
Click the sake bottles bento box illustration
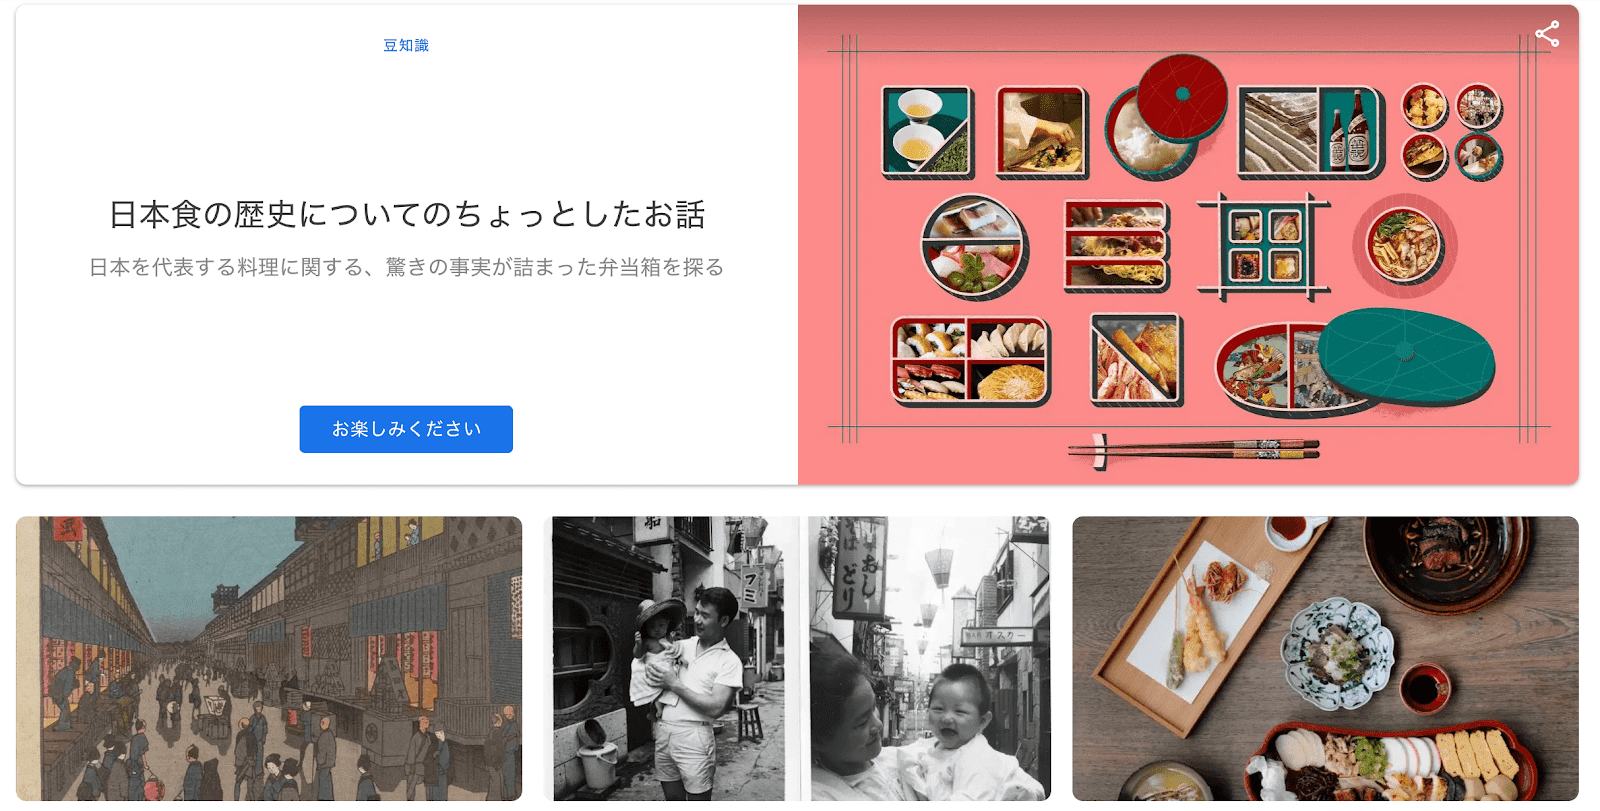1311,132
